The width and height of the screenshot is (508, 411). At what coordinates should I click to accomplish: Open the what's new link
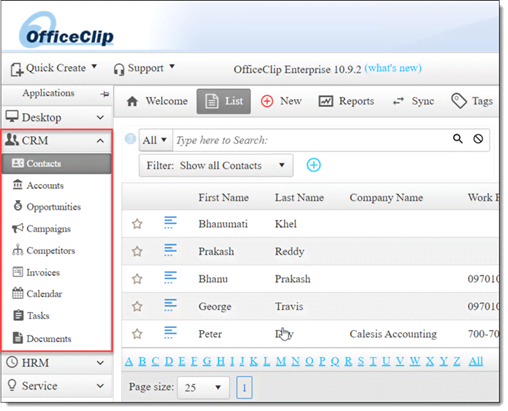(393, 68)
